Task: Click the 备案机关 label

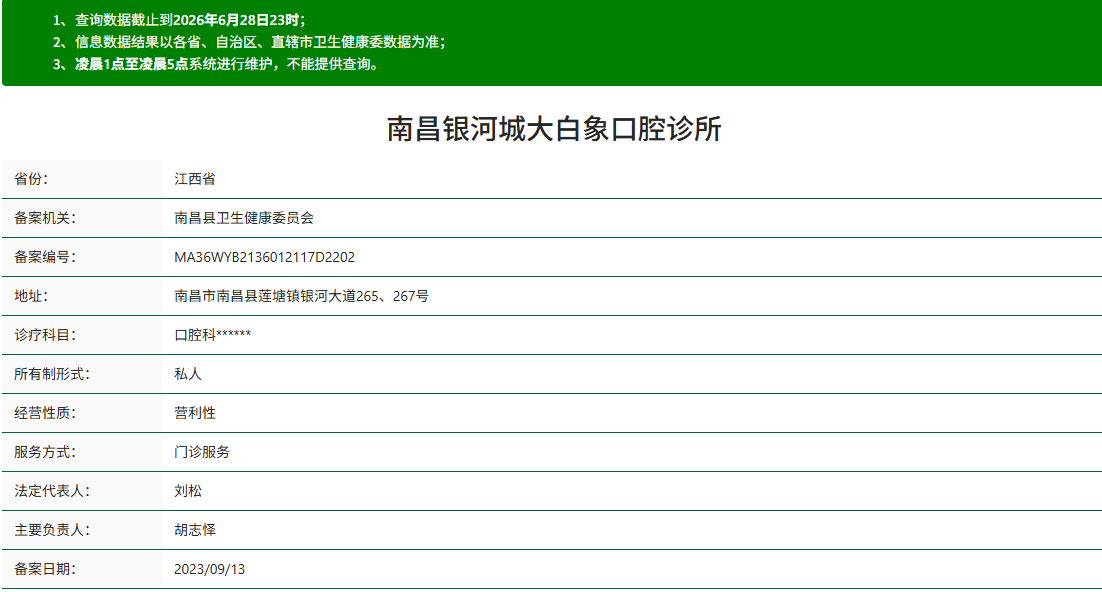Action: tap(45, 218)
